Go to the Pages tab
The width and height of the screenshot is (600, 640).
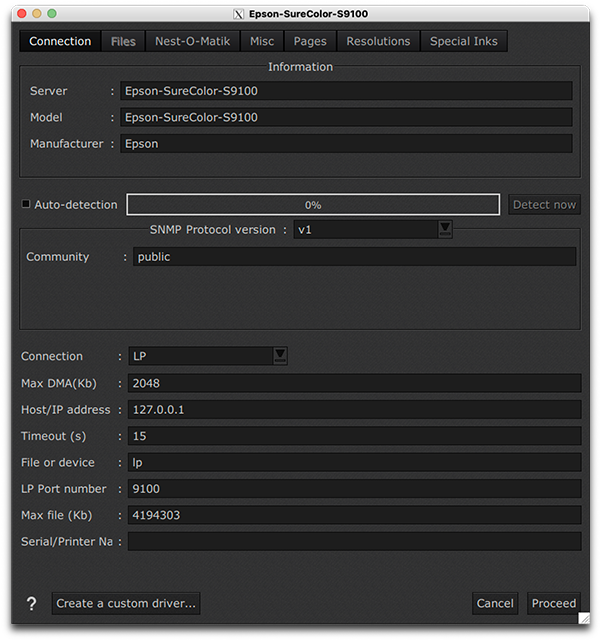pyautogui.click(x=310, y=41)
